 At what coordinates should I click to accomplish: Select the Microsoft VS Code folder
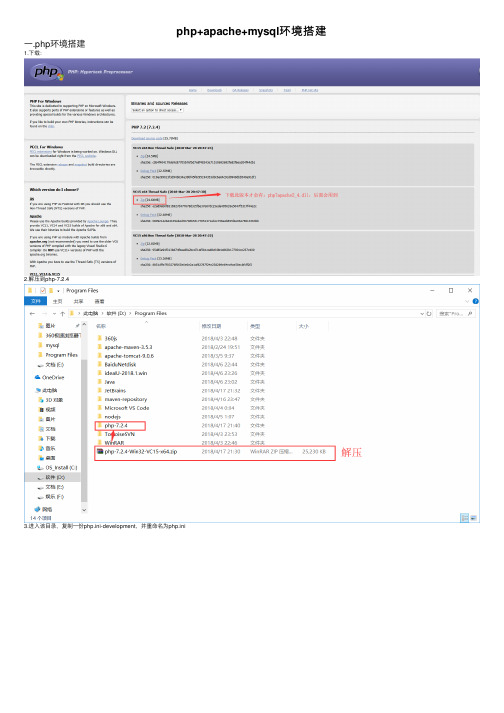126,408
